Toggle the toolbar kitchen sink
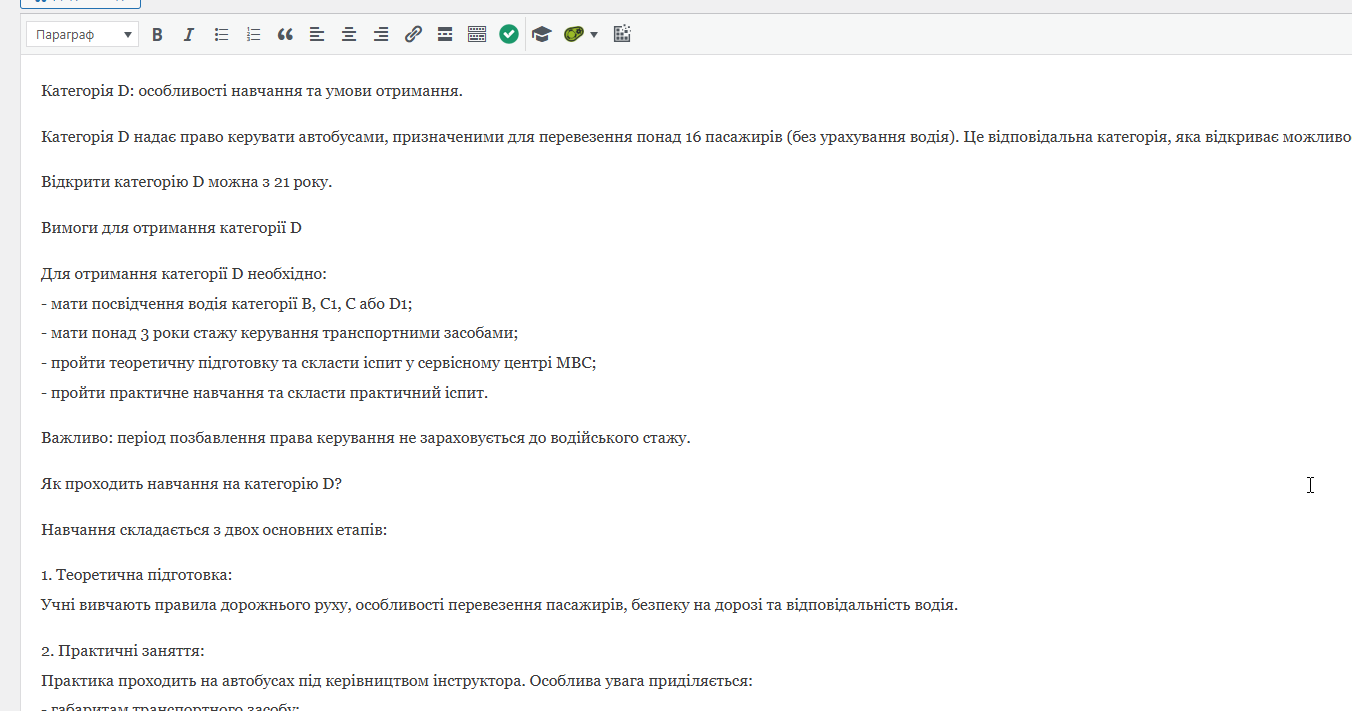Screen dimensions: 1352x711 pyautogui.click(x=477, y=35)
